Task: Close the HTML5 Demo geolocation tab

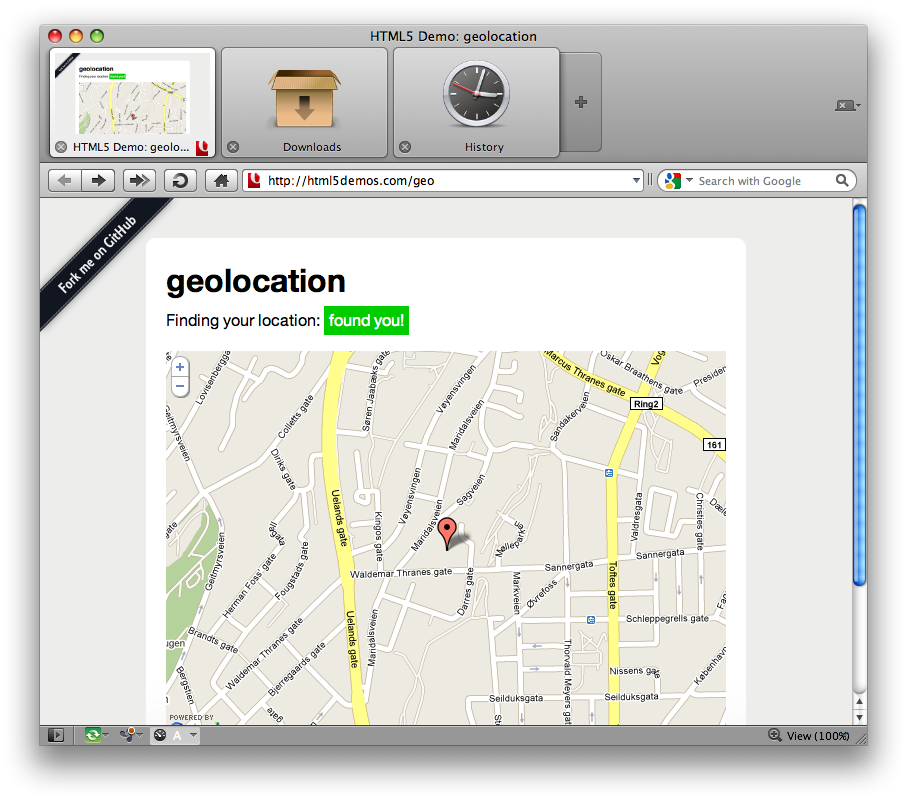Action: click(x=61, y=147)
